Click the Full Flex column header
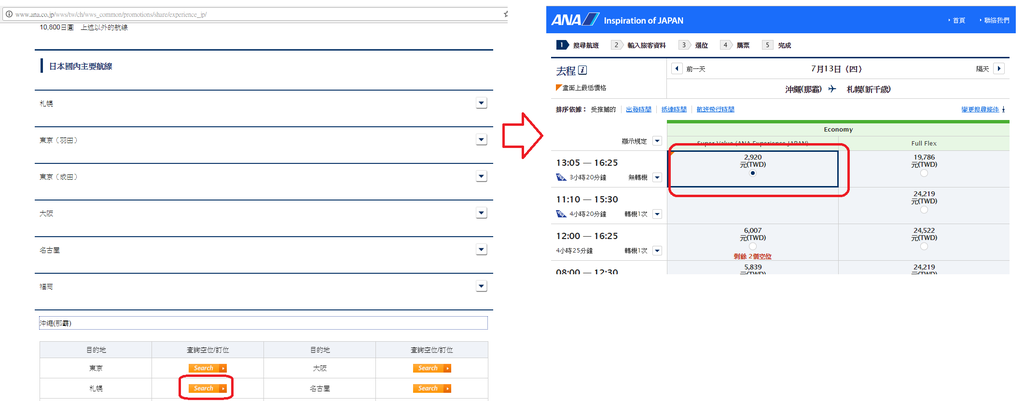This screenshot has width=1024, height=401. tap(923, 143)
